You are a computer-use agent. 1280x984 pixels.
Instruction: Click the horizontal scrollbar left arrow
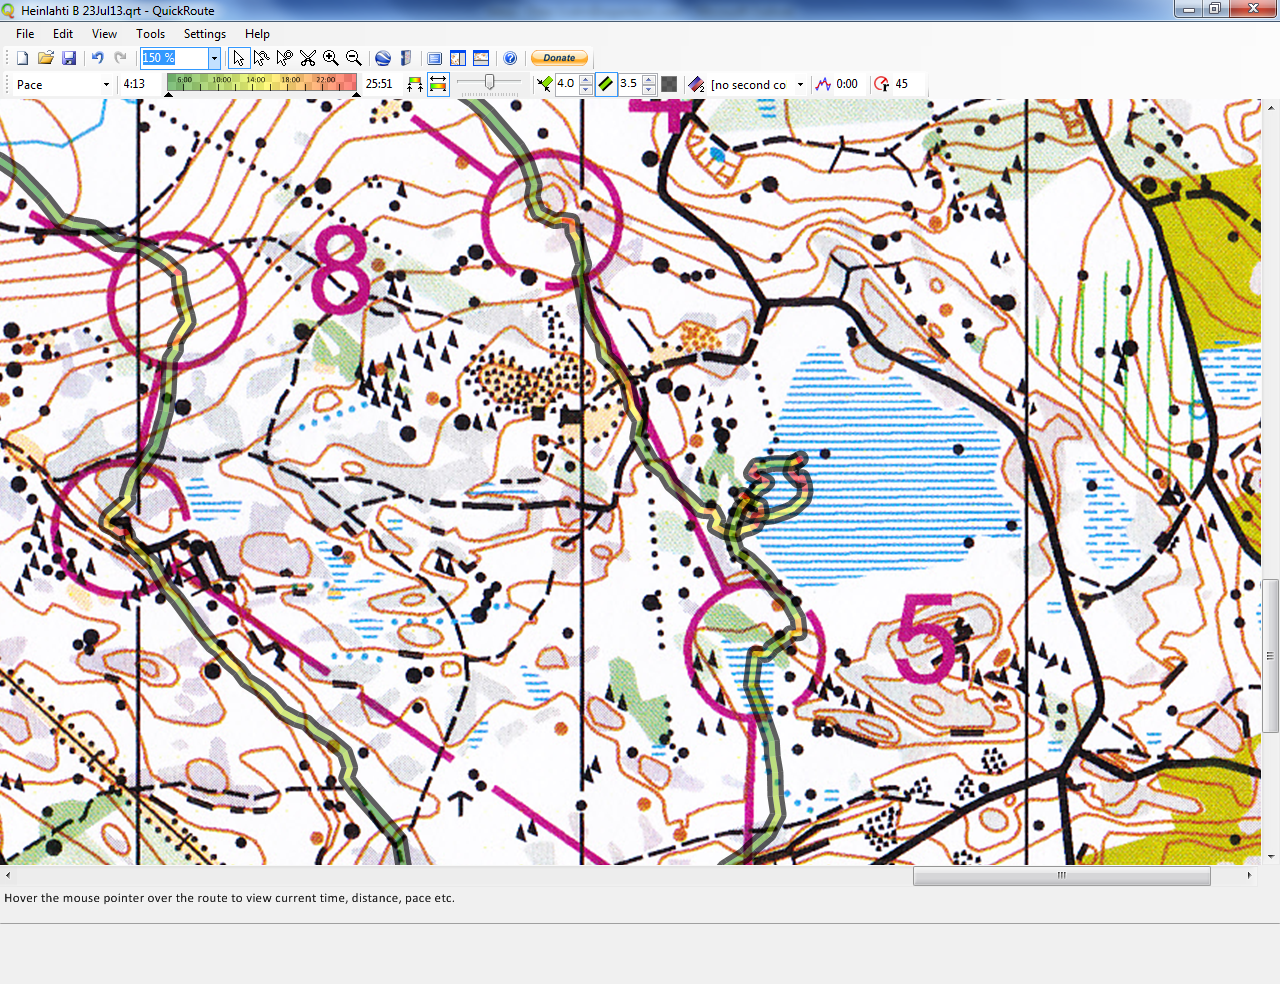(8, 875)
